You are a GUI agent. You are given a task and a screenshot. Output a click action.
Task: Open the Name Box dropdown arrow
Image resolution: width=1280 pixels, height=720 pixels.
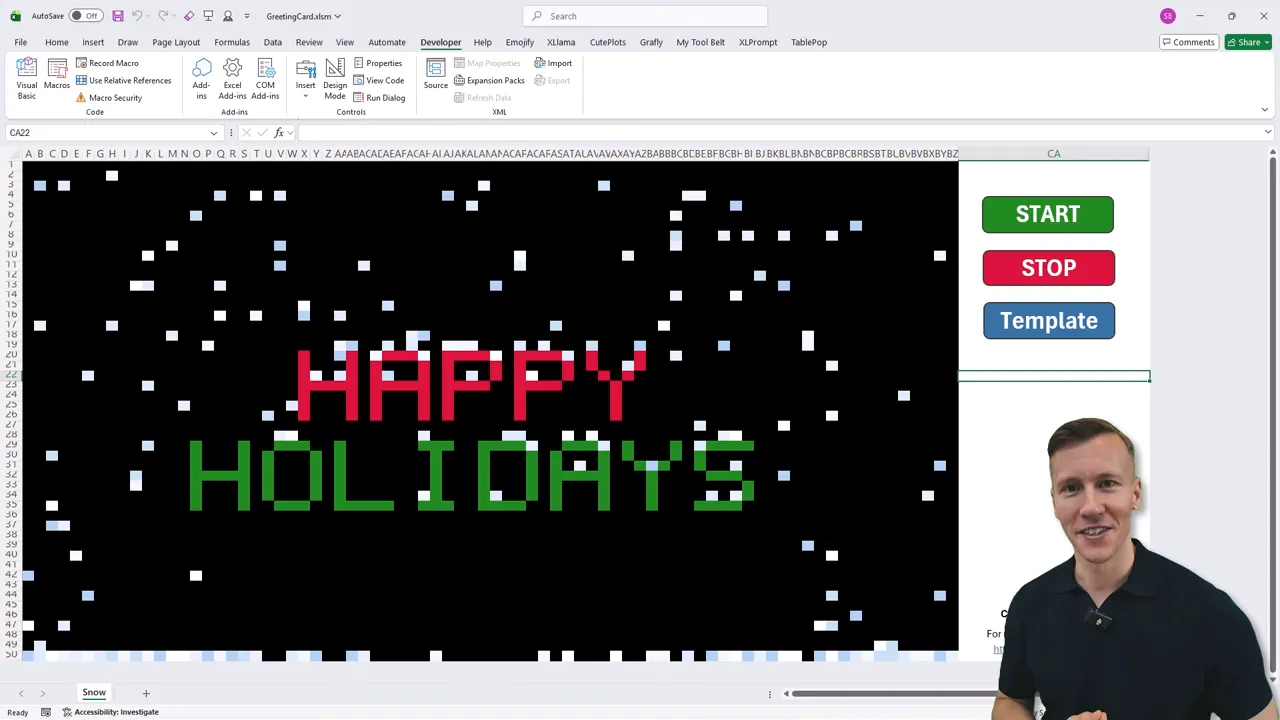214,133
